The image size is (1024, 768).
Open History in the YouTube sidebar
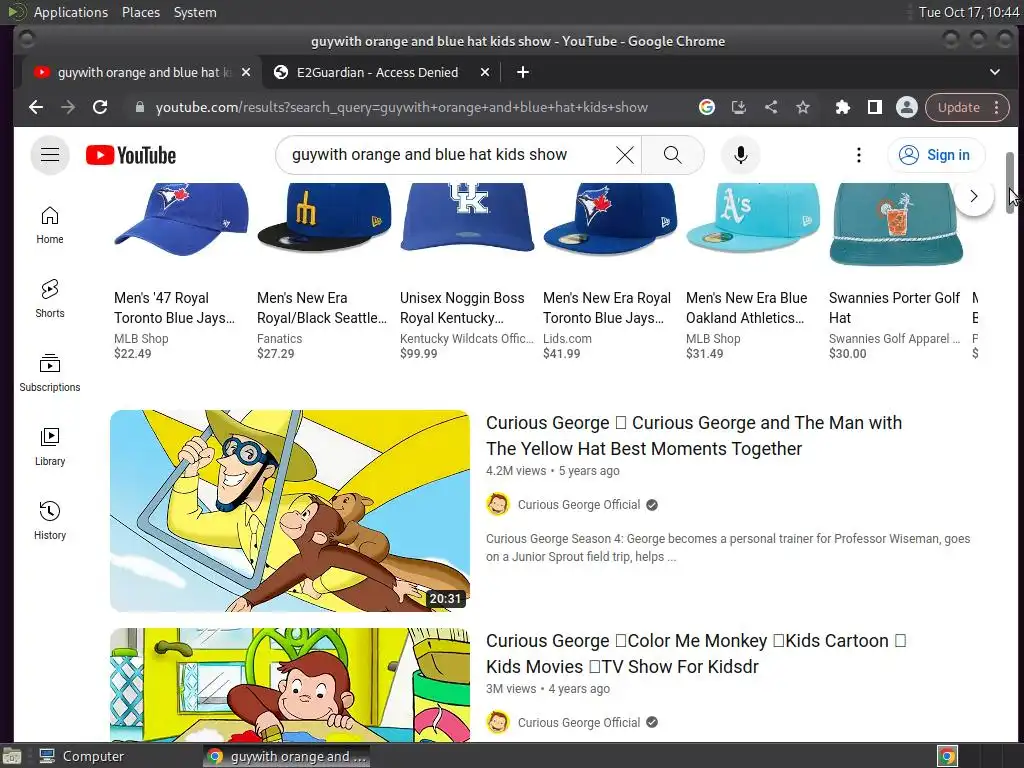point(50,520)
